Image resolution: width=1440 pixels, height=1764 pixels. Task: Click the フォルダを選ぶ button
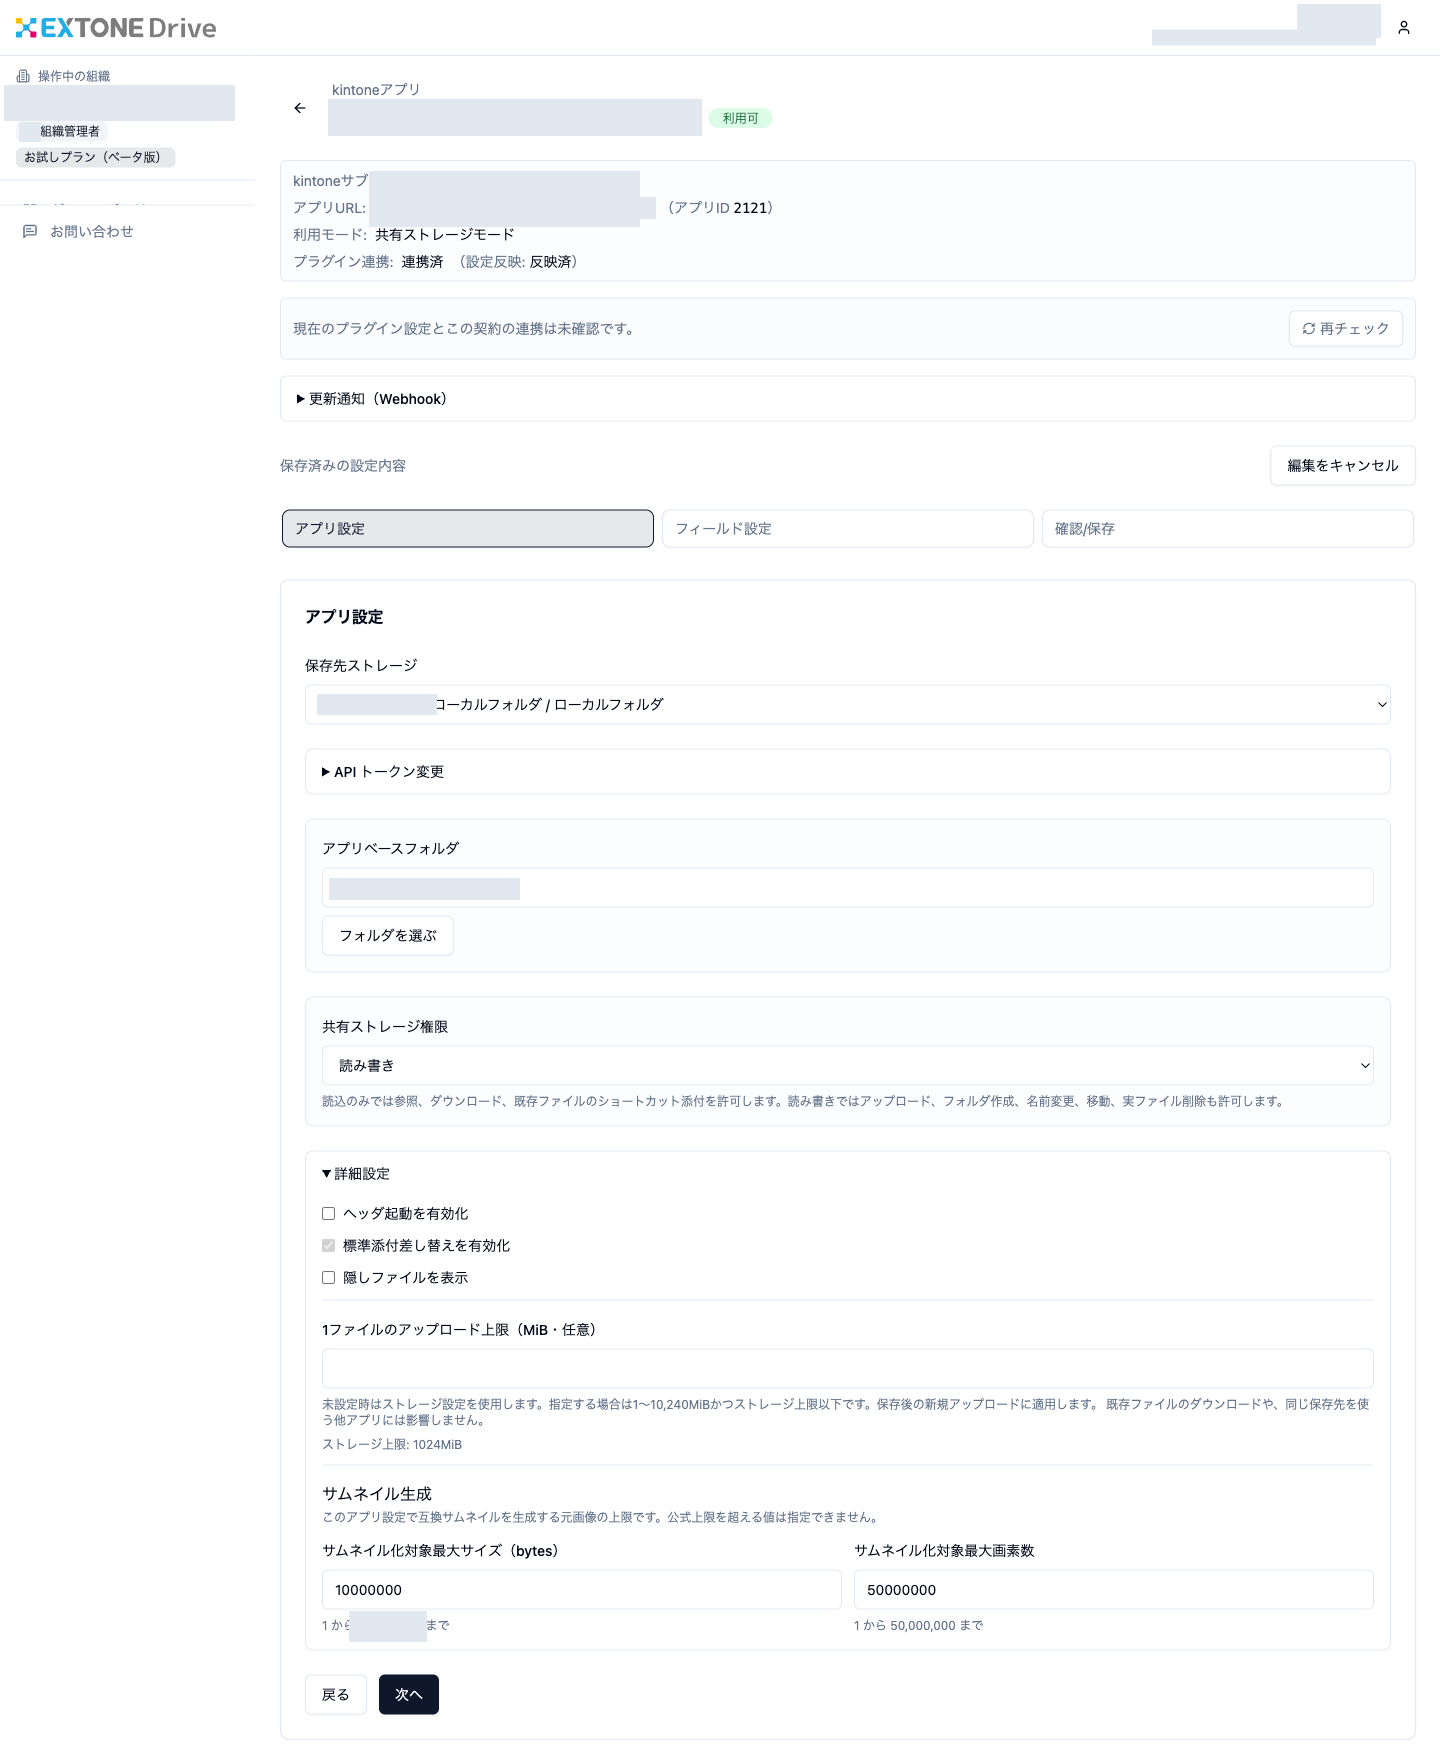coord(388,936)
